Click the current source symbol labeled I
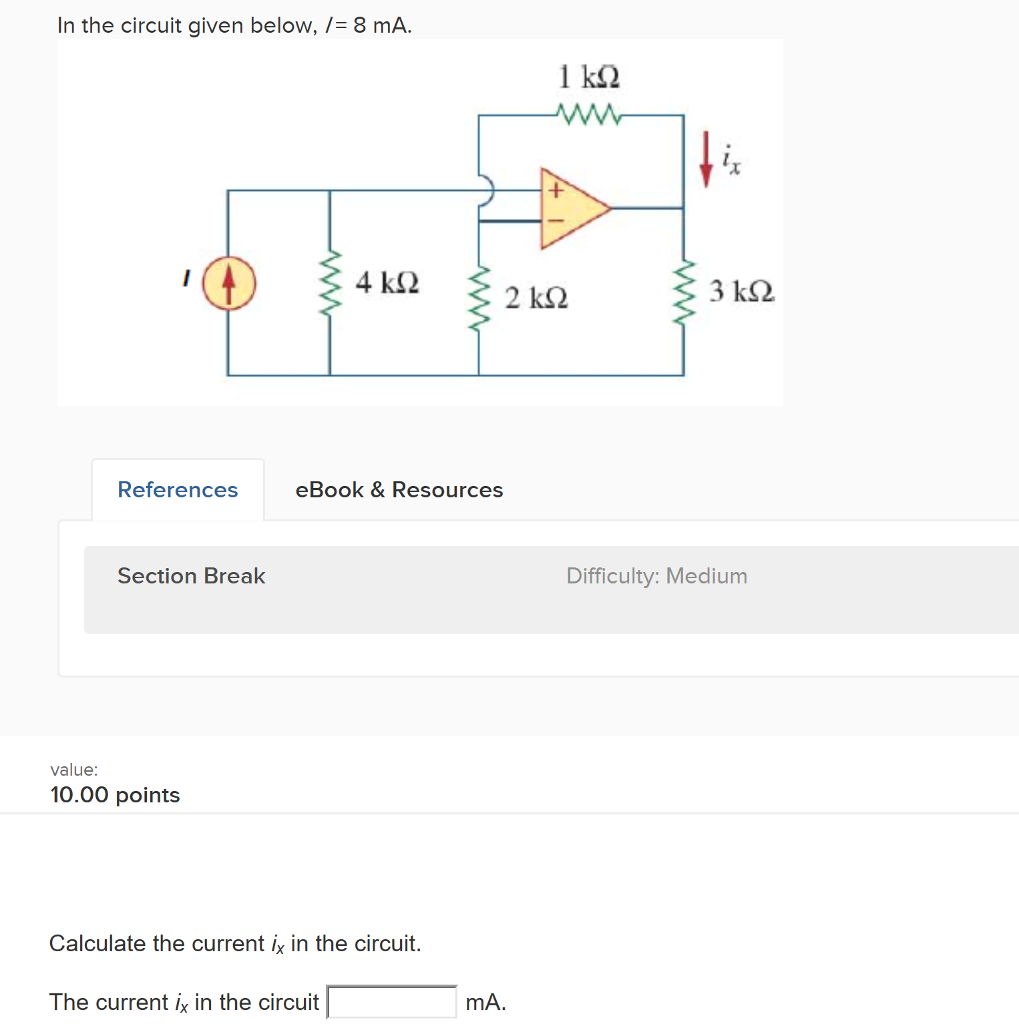Viewport: 1019px width, 1024px height. click(228, 283)
